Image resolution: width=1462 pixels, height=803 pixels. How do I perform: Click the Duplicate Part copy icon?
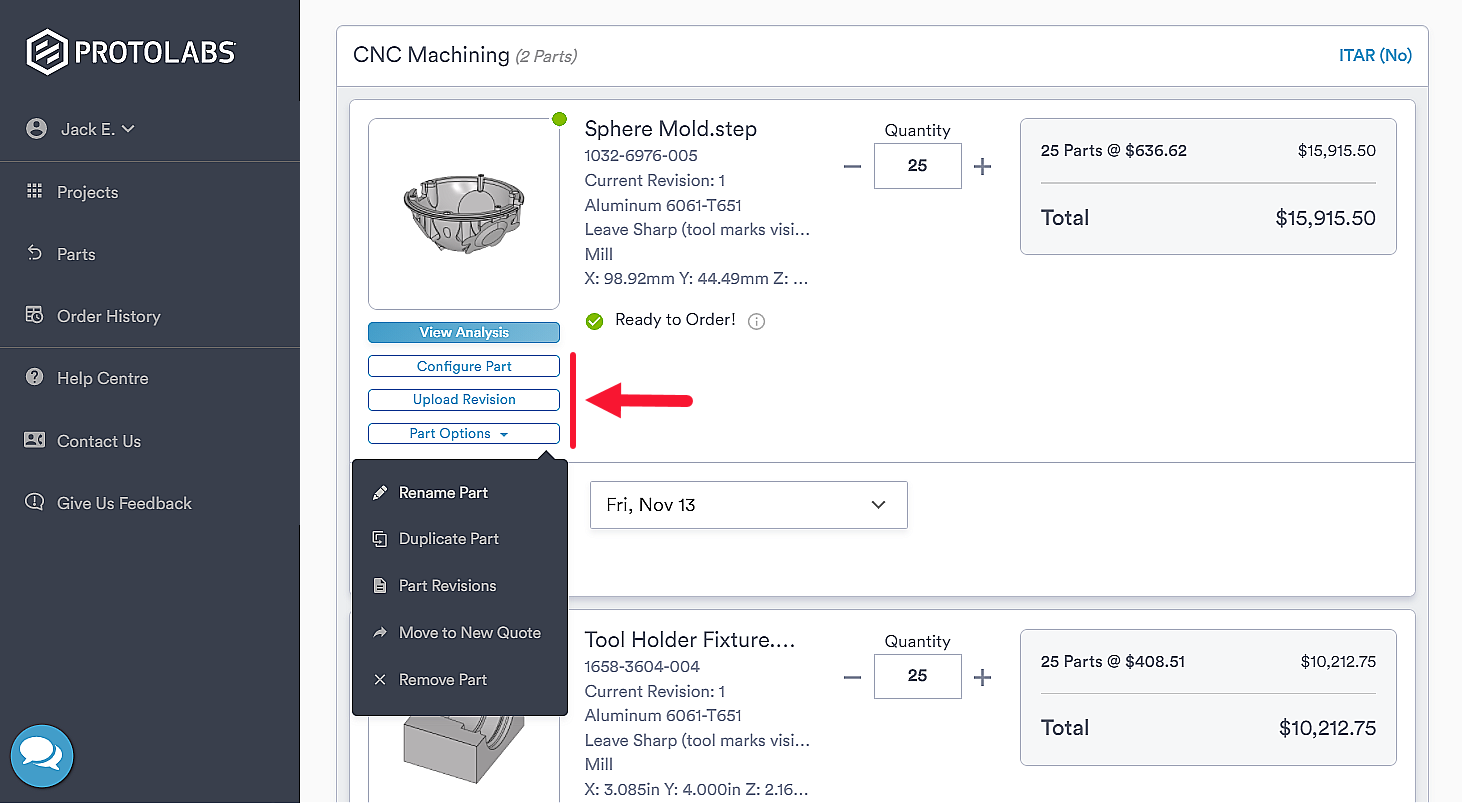(379, 539)
